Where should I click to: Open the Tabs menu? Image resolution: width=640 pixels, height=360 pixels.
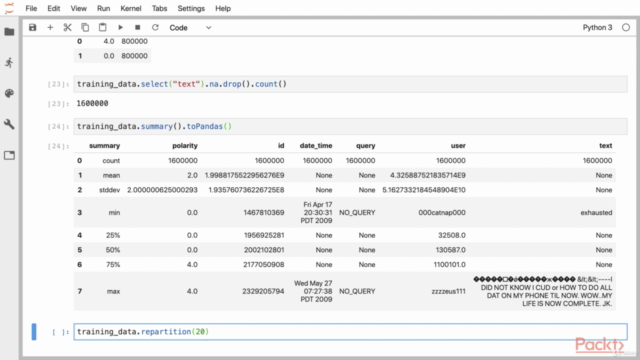[x=159, y=9]
